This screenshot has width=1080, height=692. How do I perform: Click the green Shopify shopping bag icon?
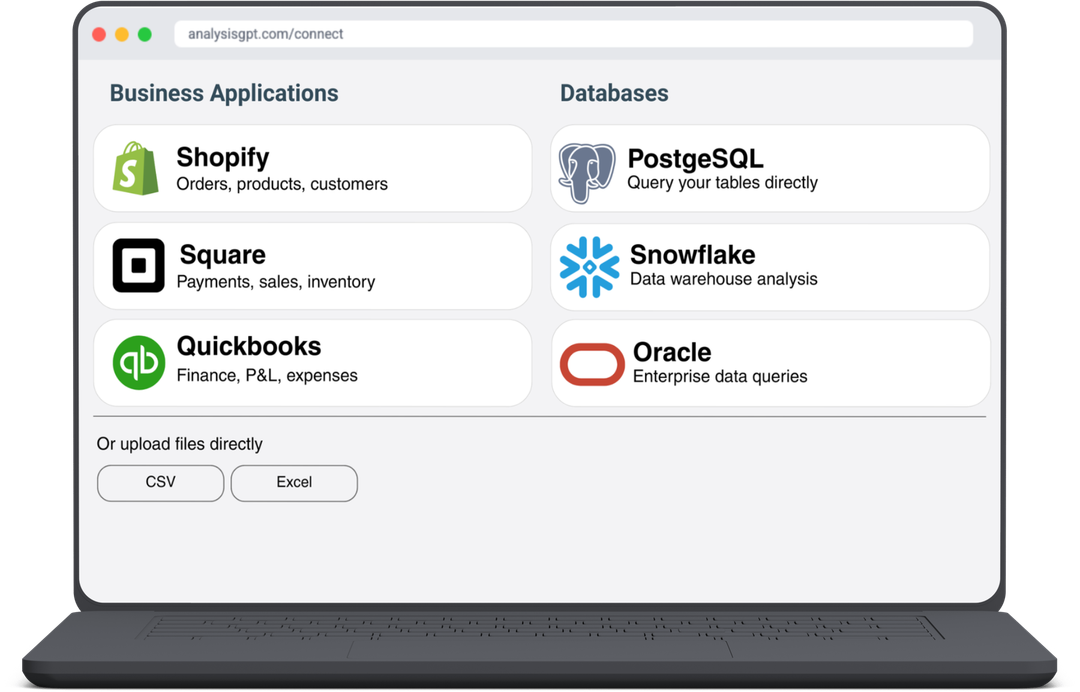click(136, 168)
